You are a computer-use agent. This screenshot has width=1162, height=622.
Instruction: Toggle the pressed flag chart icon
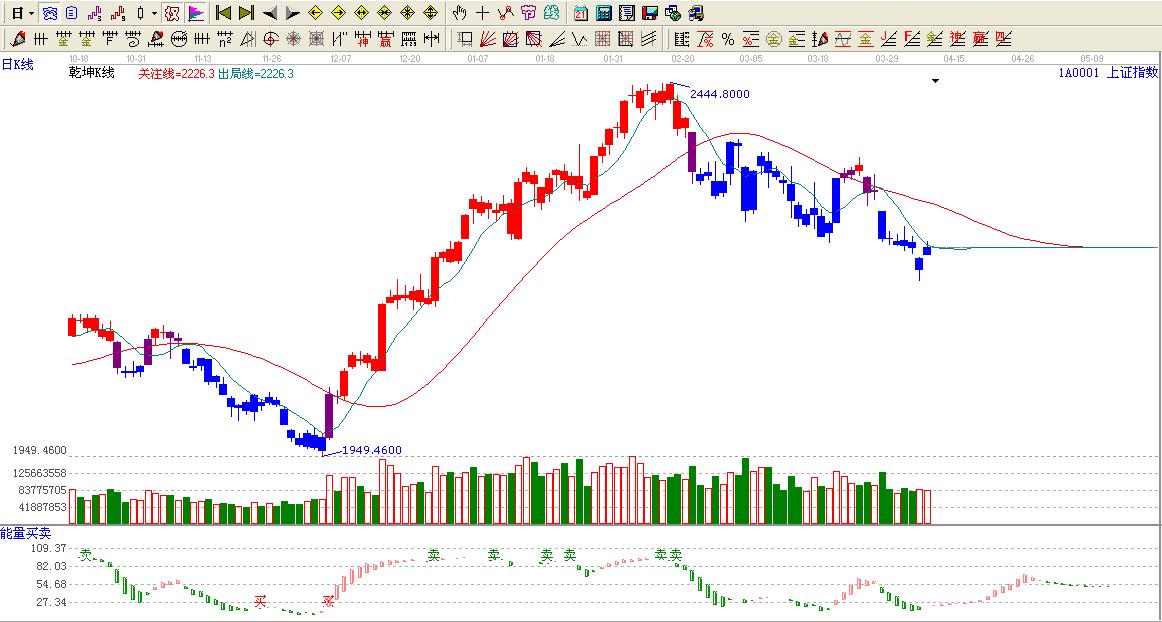coord(196,13)
